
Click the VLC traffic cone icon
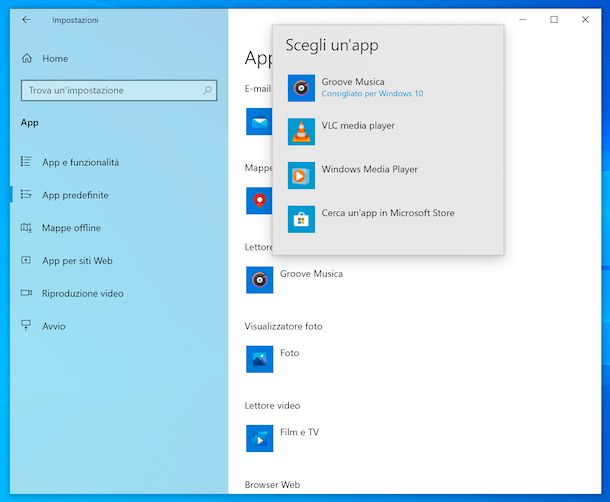301,132
